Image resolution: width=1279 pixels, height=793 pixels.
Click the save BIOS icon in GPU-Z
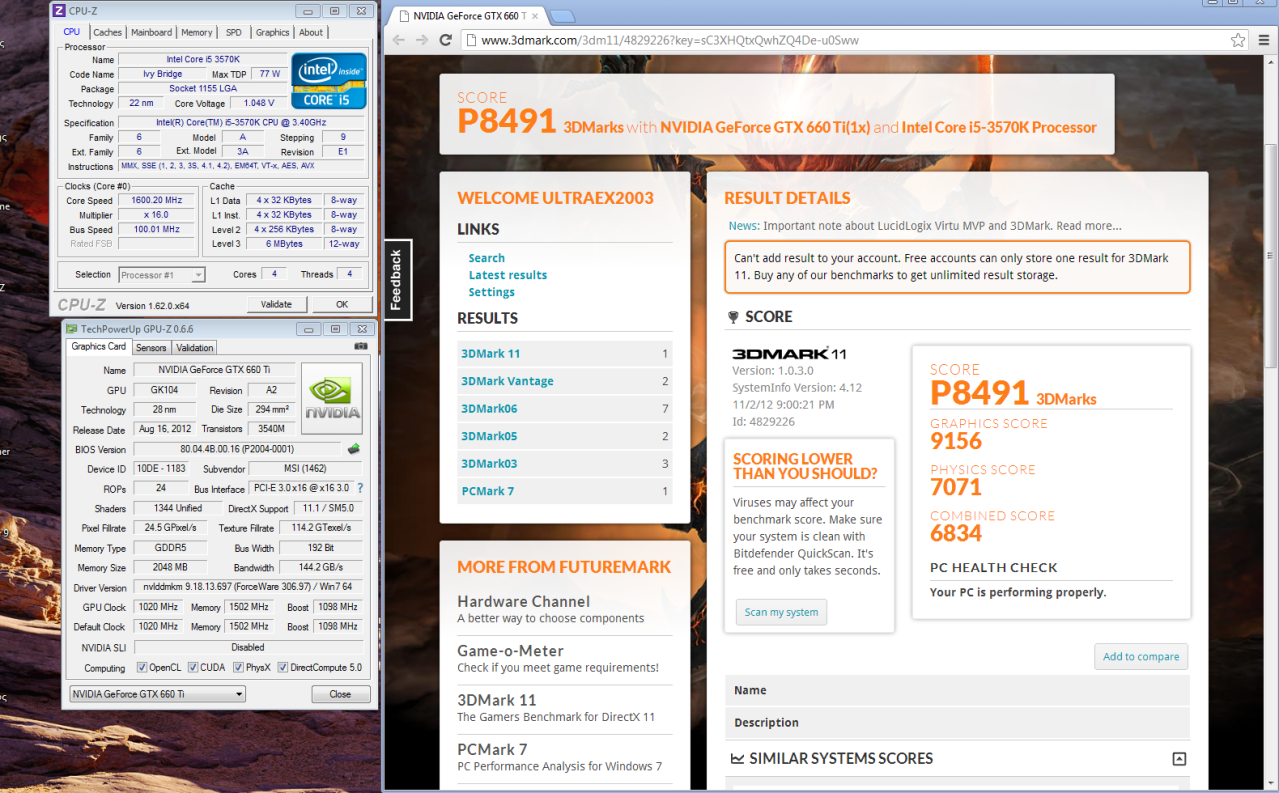[x=353, y=450]
